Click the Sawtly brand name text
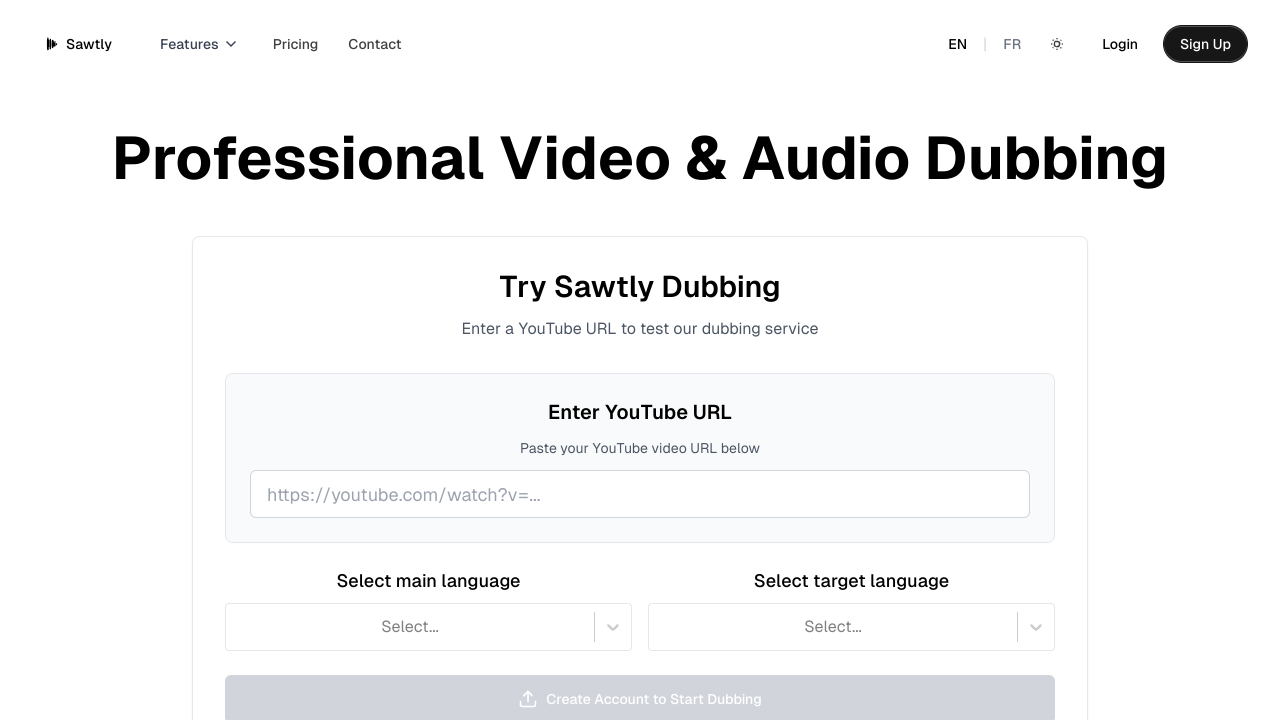This screenshot has width=1280, height=720. [89, 44]
